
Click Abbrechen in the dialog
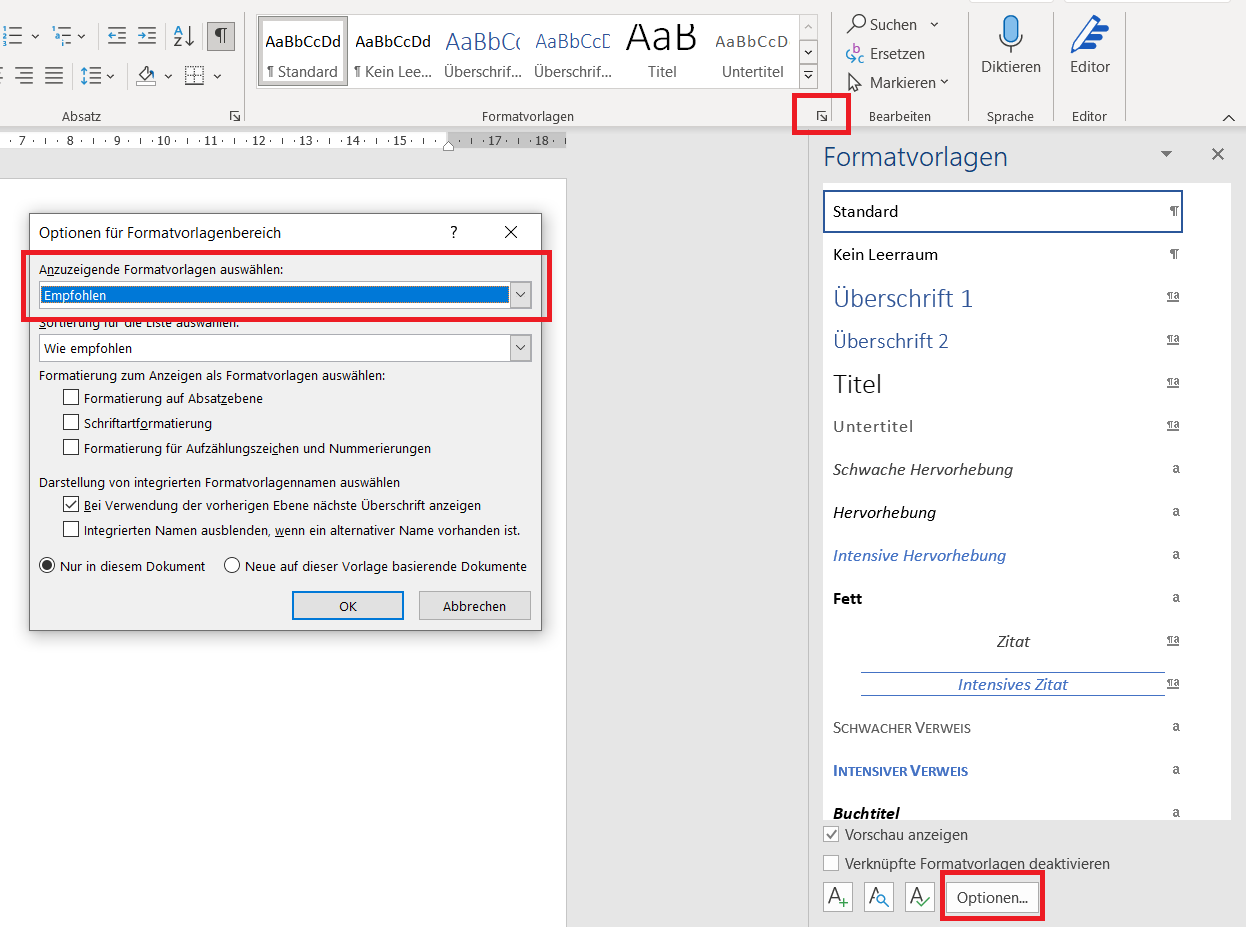[474, 606]
